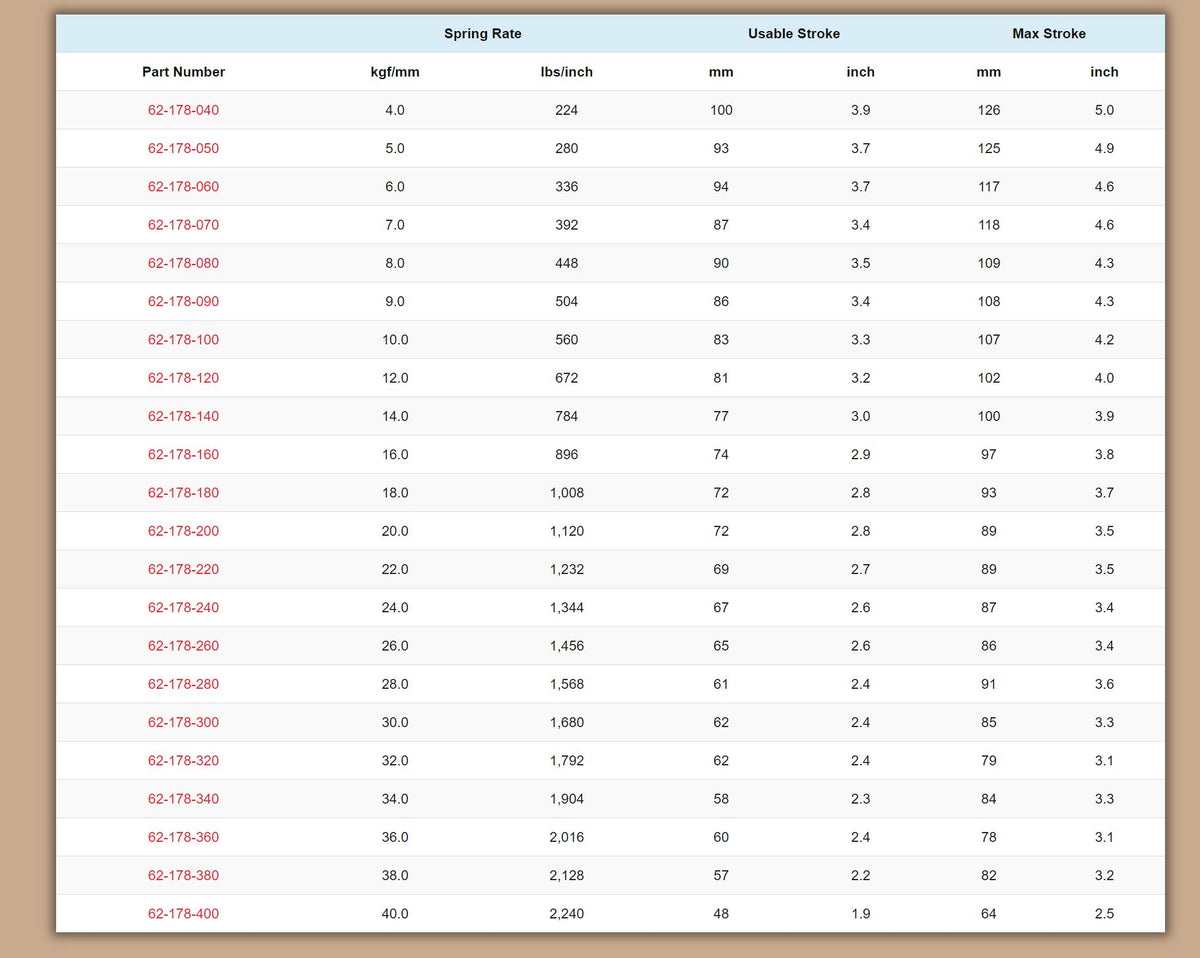
Task: Open part number 62-178-040 link
Action: pos(183,110)
